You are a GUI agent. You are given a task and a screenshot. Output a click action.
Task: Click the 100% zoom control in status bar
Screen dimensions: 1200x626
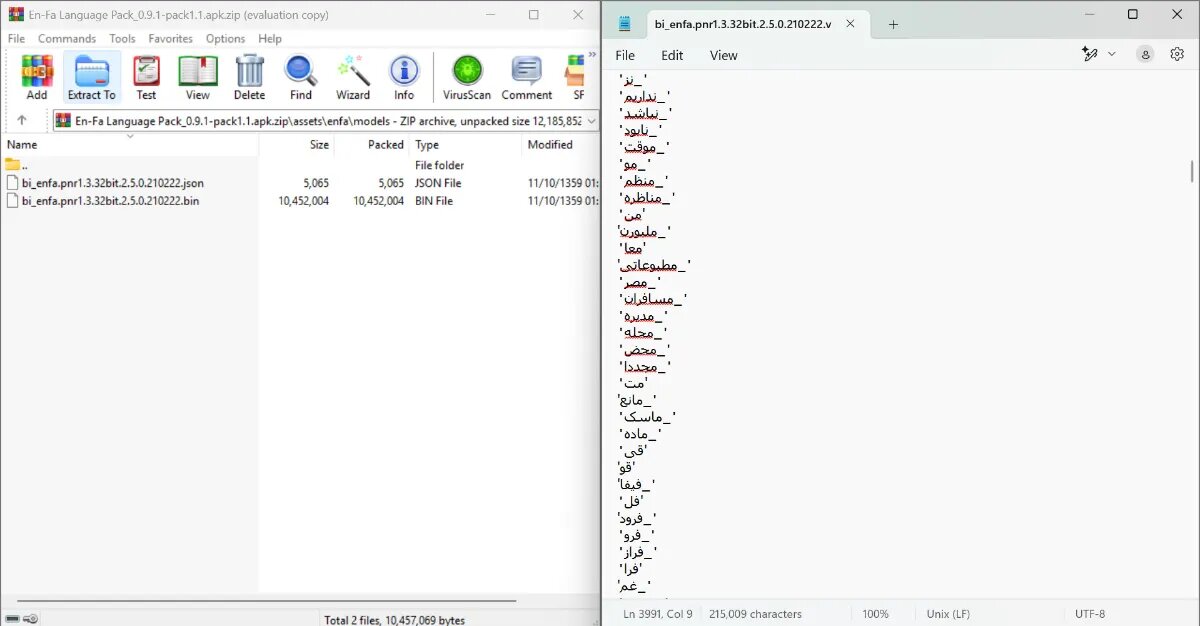(x=876, y=613)
